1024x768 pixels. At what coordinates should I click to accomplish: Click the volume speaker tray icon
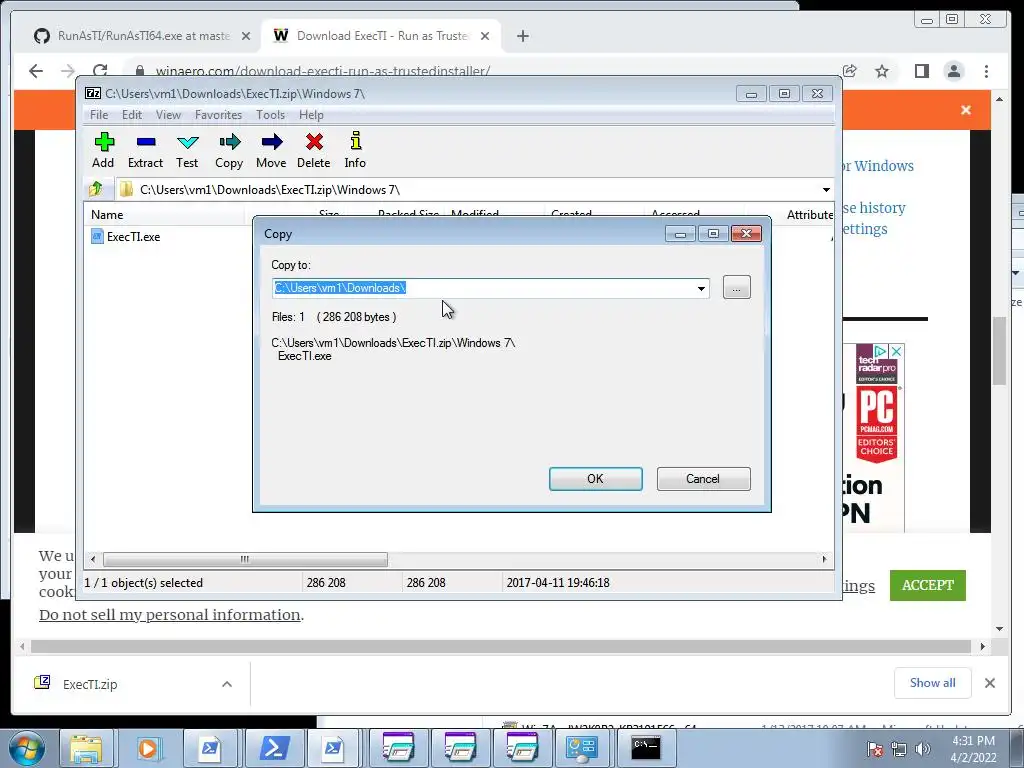(923, 749)
